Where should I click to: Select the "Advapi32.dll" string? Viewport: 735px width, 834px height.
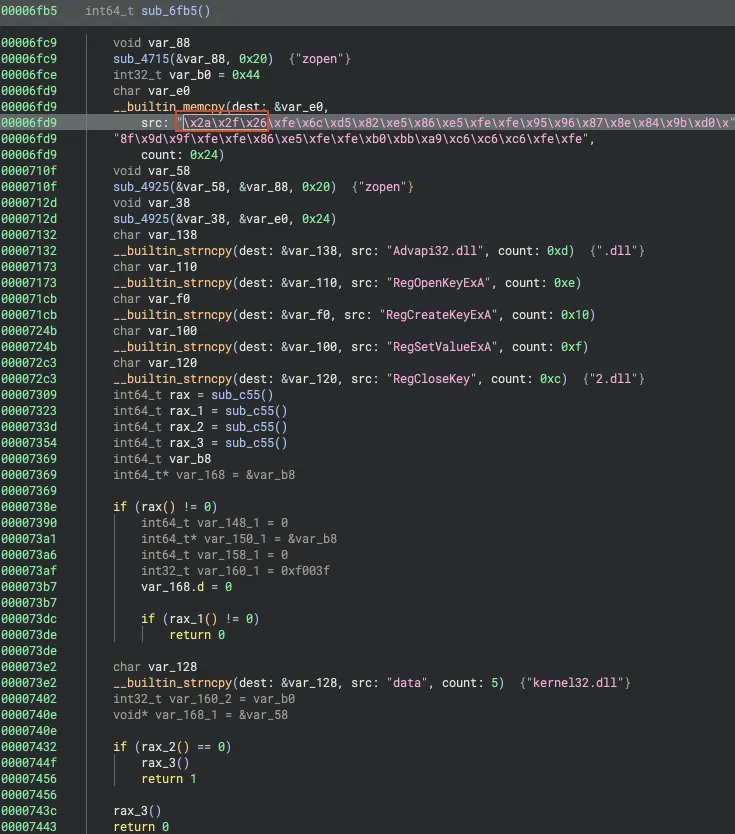click(435, 251)
